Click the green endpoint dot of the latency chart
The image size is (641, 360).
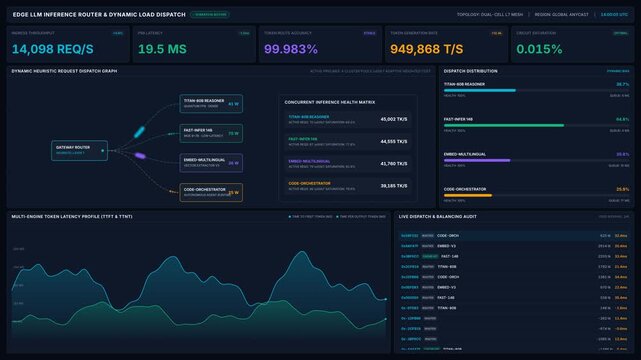pos(385,319)
